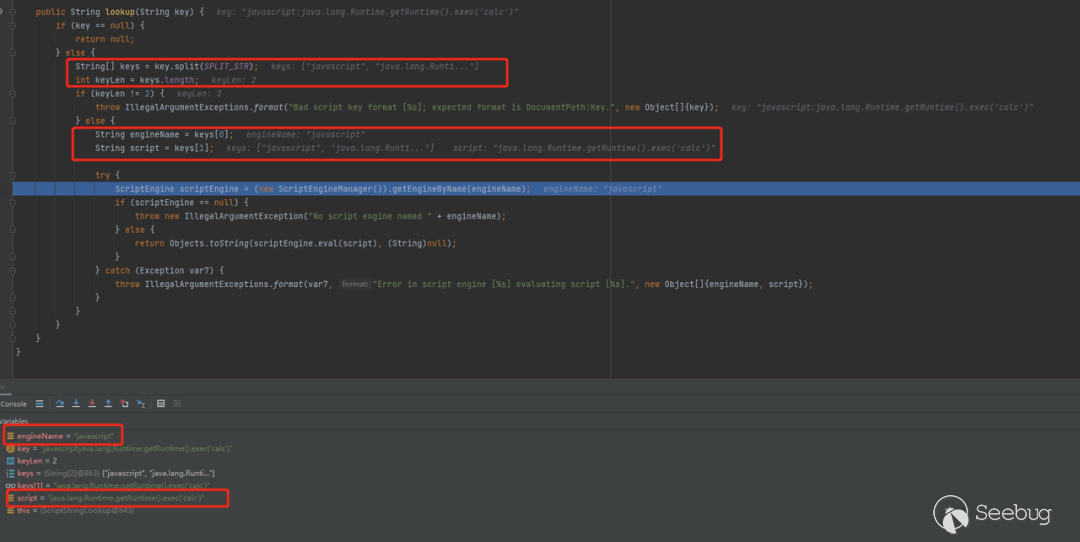Click the red Force Step Into icon
The height and width of the screenshot is (542, 1080).
click(x=92, y=404)
